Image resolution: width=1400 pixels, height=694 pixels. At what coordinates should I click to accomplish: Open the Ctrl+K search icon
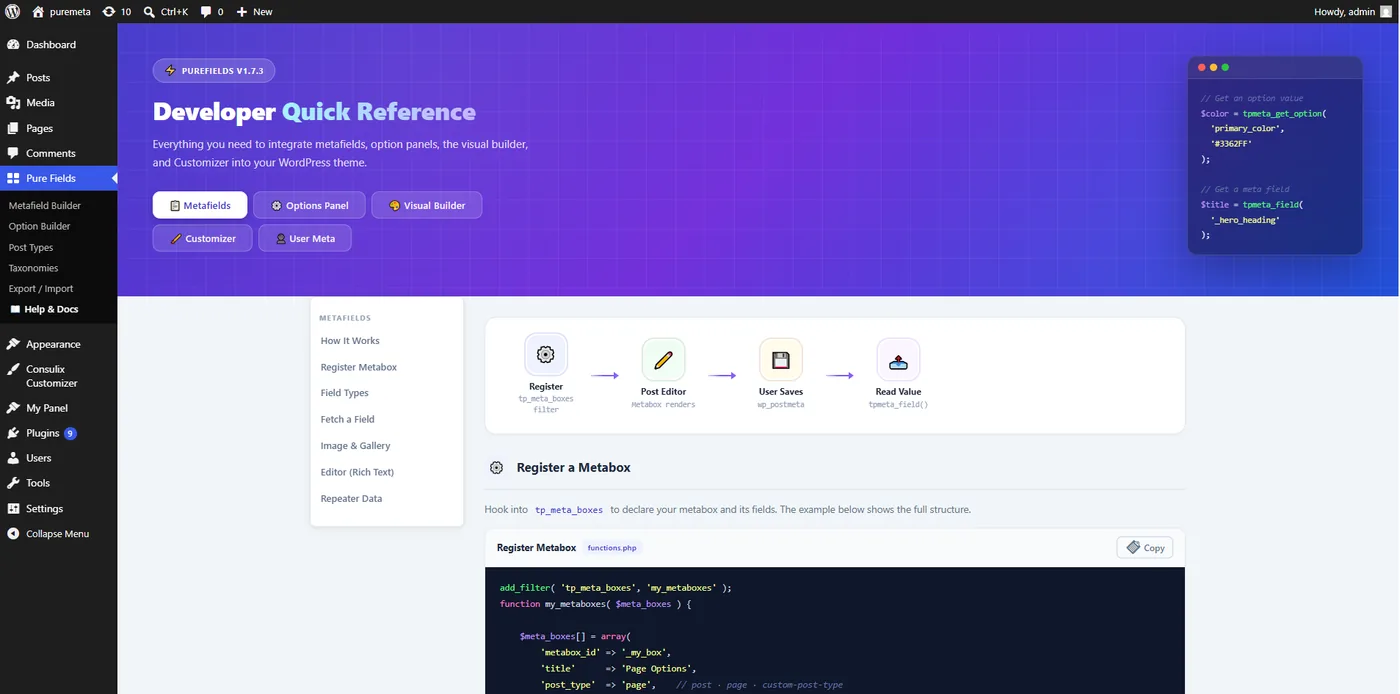click(149, 12)
